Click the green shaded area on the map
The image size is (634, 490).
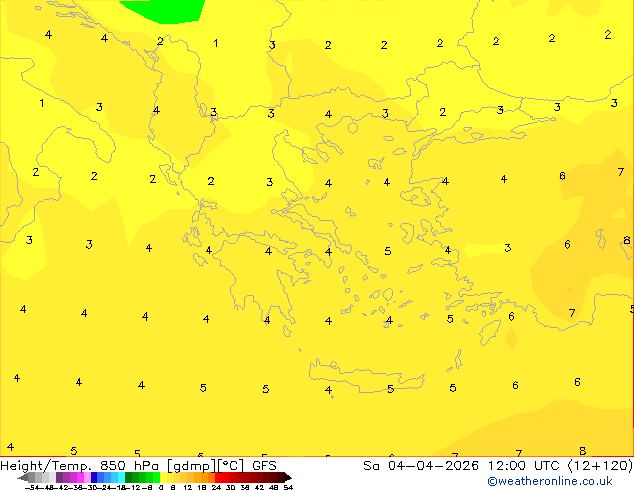[168, 10]
